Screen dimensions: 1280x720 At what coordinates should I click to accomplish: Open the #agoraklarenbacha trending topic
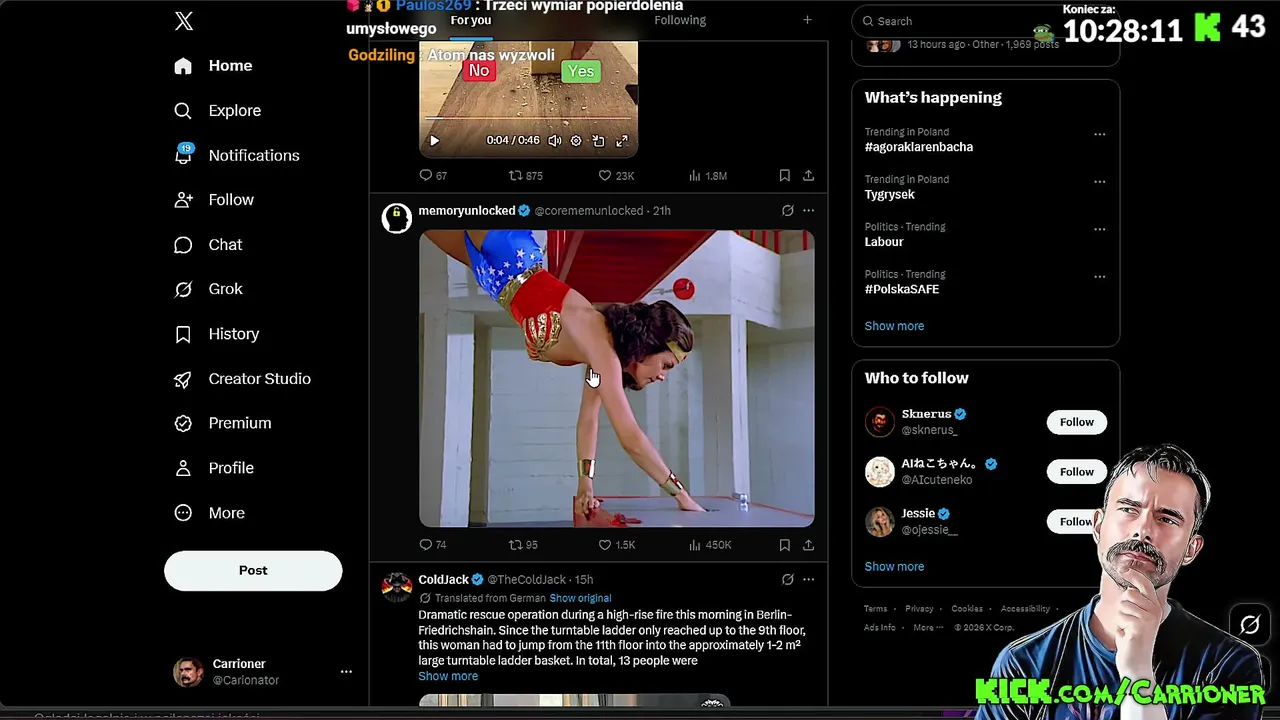click(919, 147)
